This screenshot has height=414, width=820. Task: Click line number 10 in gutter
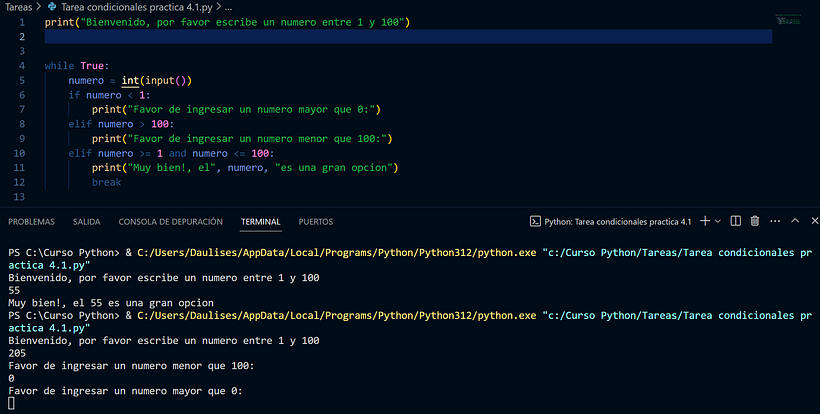pyautogui.click(x=19, y=153)
